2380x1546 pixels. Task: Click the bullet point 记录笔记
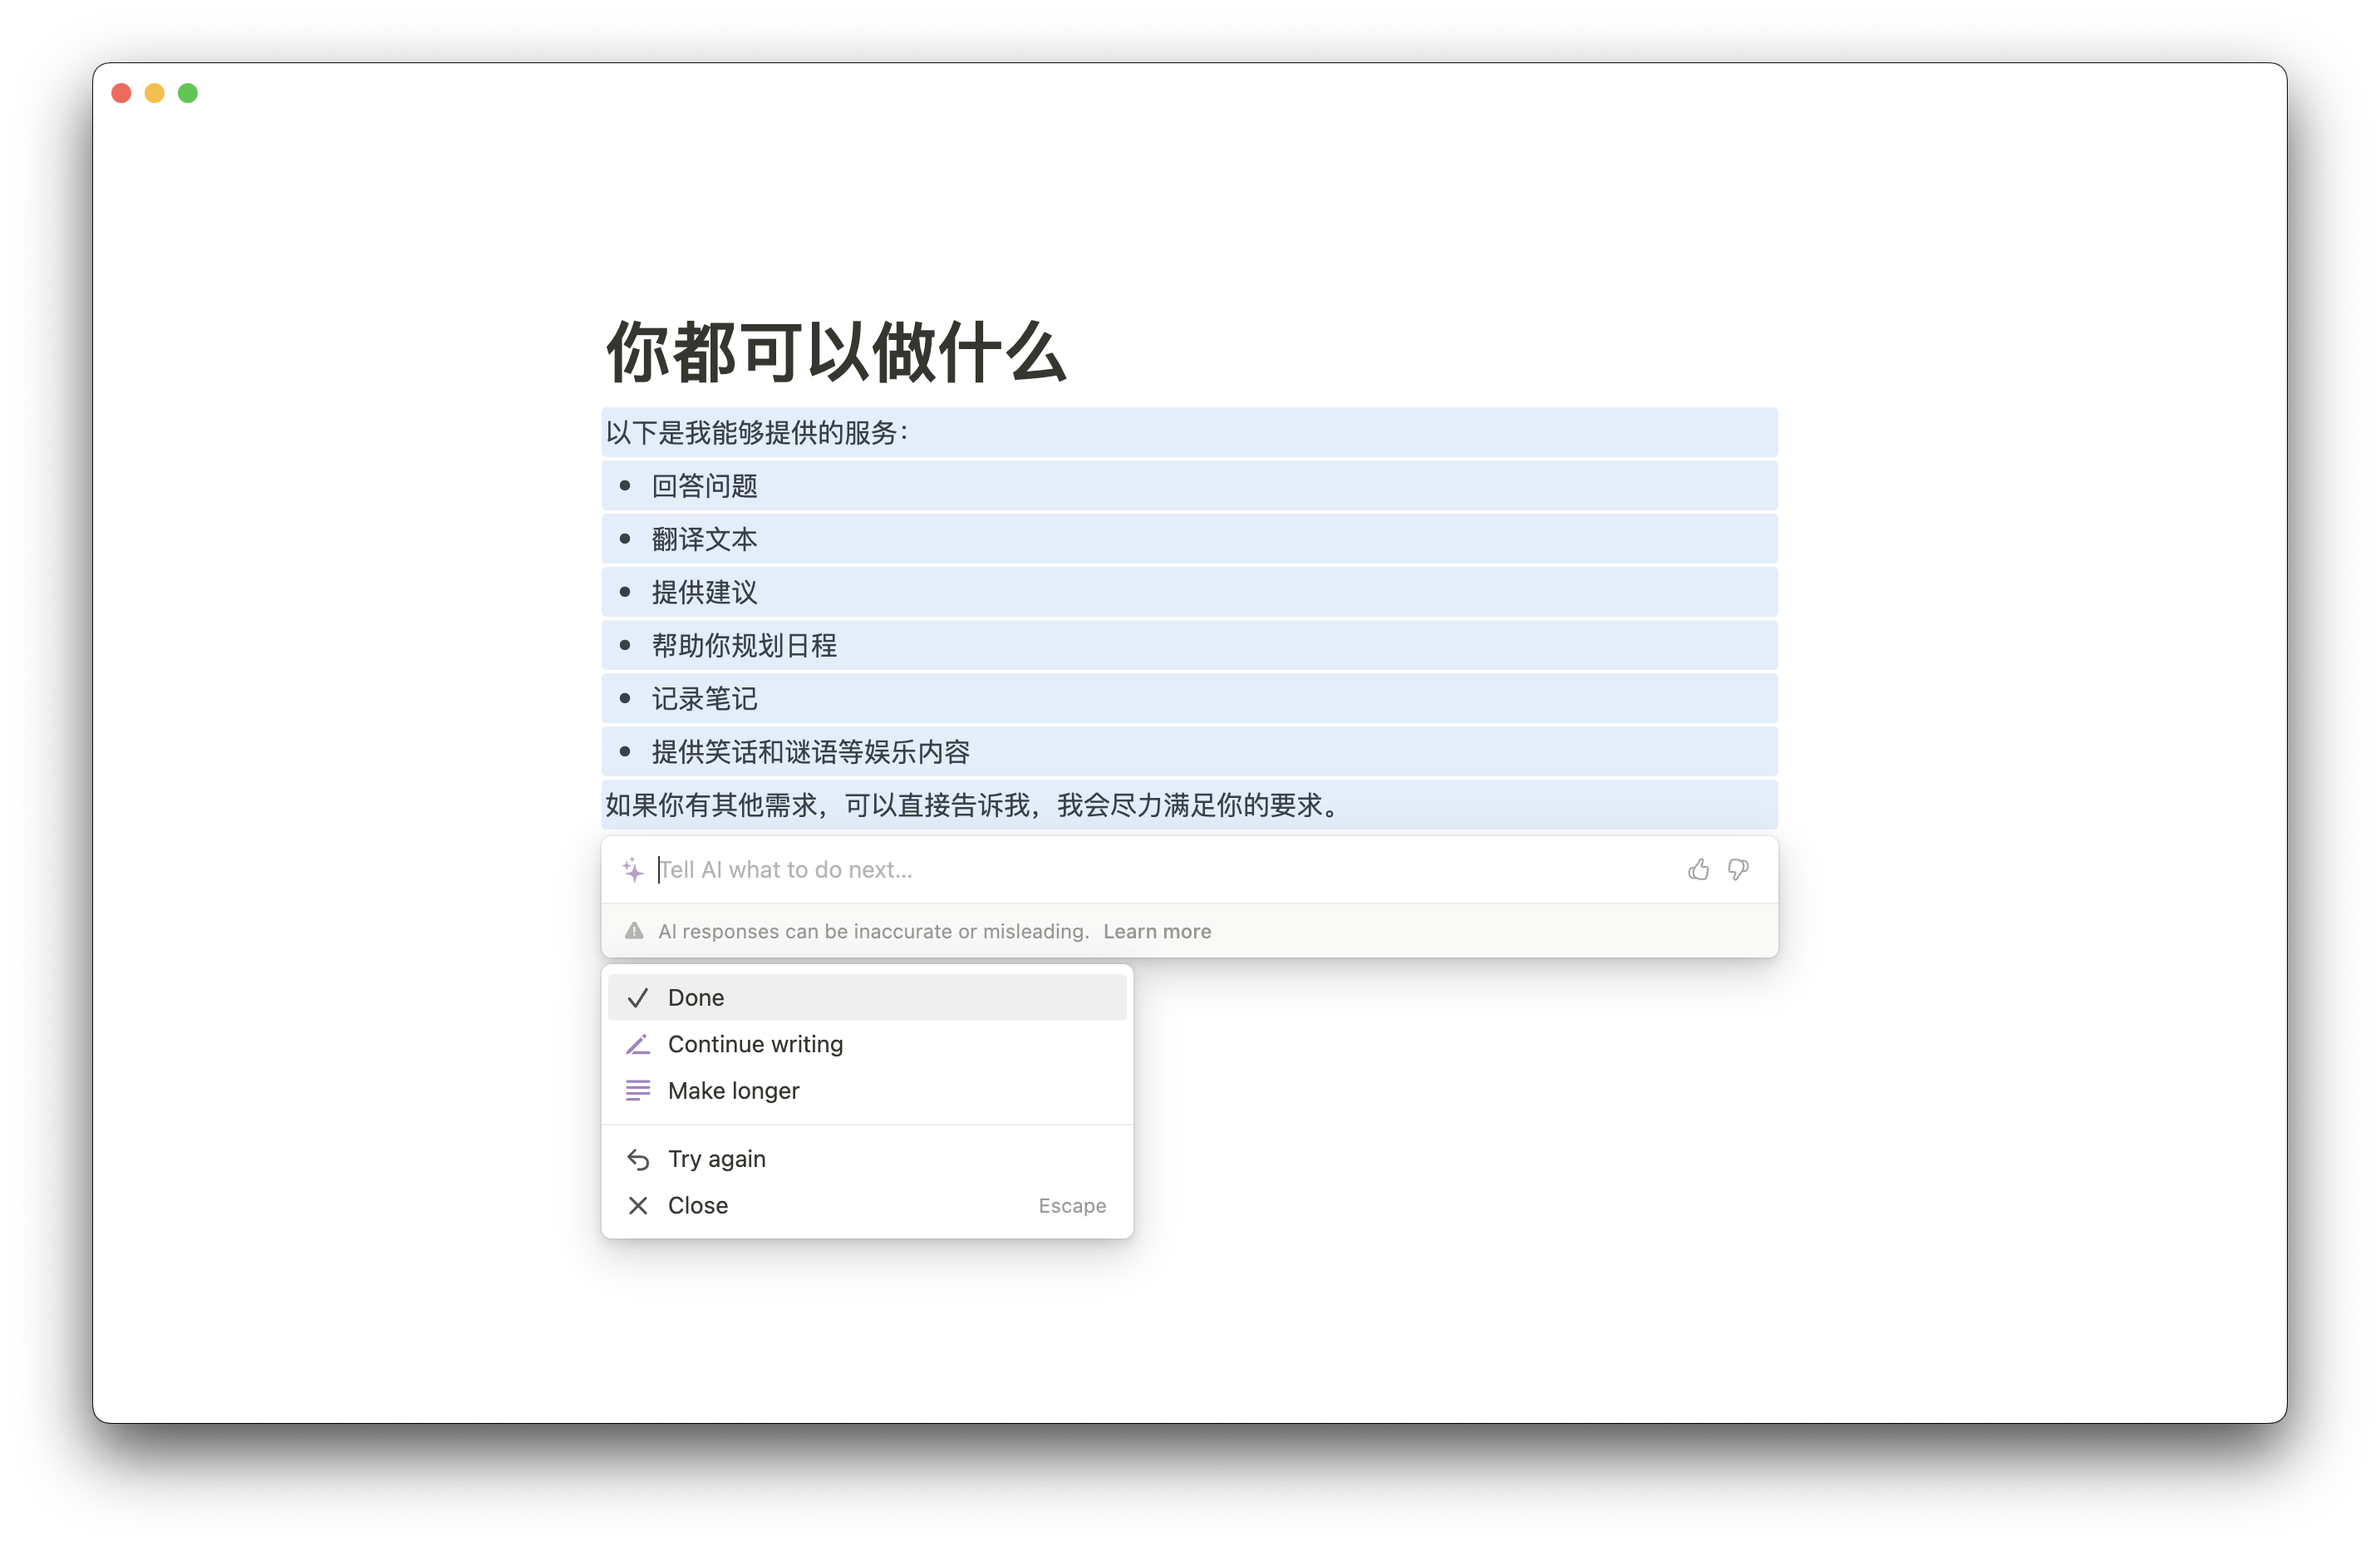point(703,698)
